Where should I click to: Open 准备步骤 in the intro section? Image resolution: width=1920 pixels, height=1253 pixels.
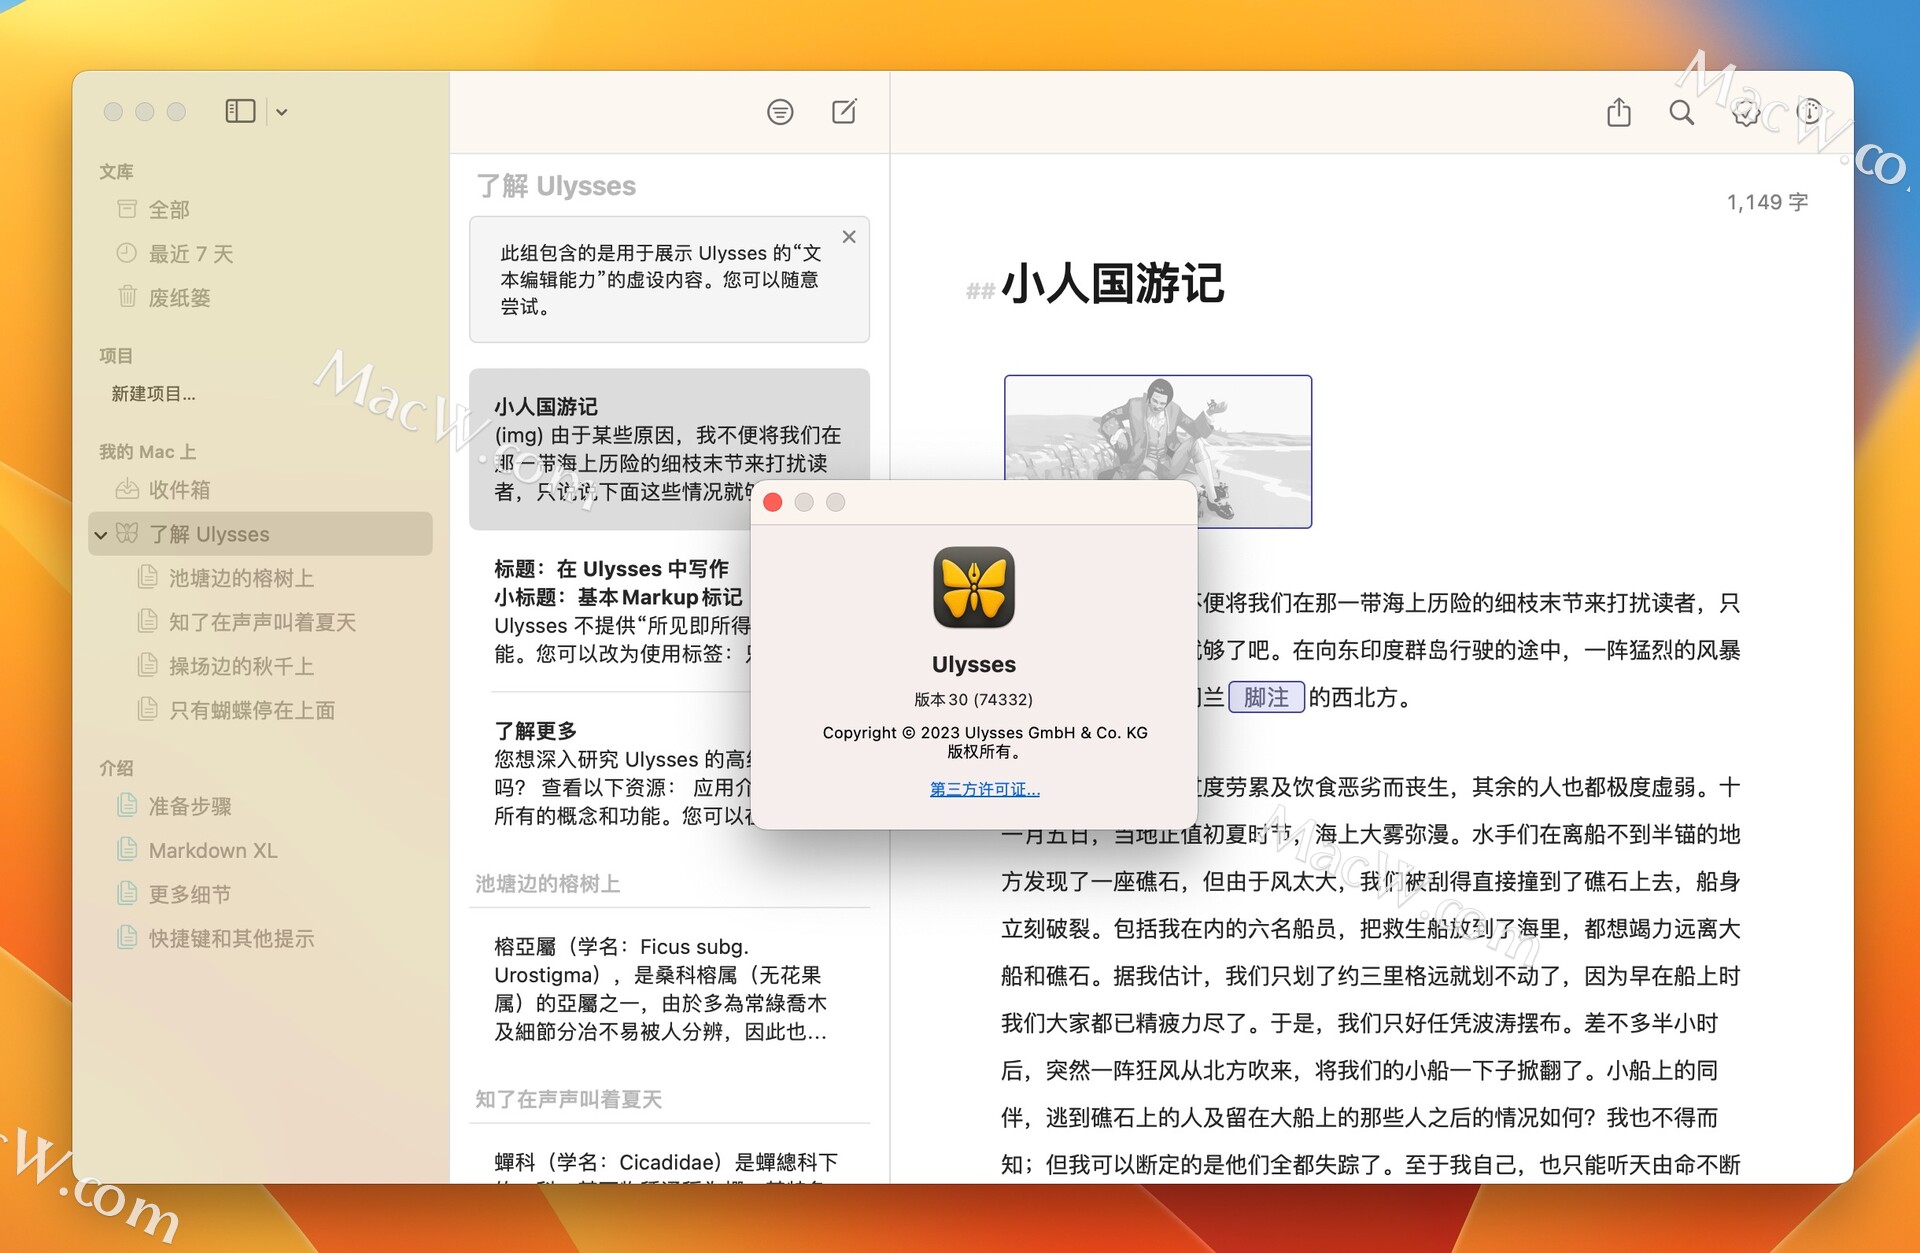[x=189, y=806]
